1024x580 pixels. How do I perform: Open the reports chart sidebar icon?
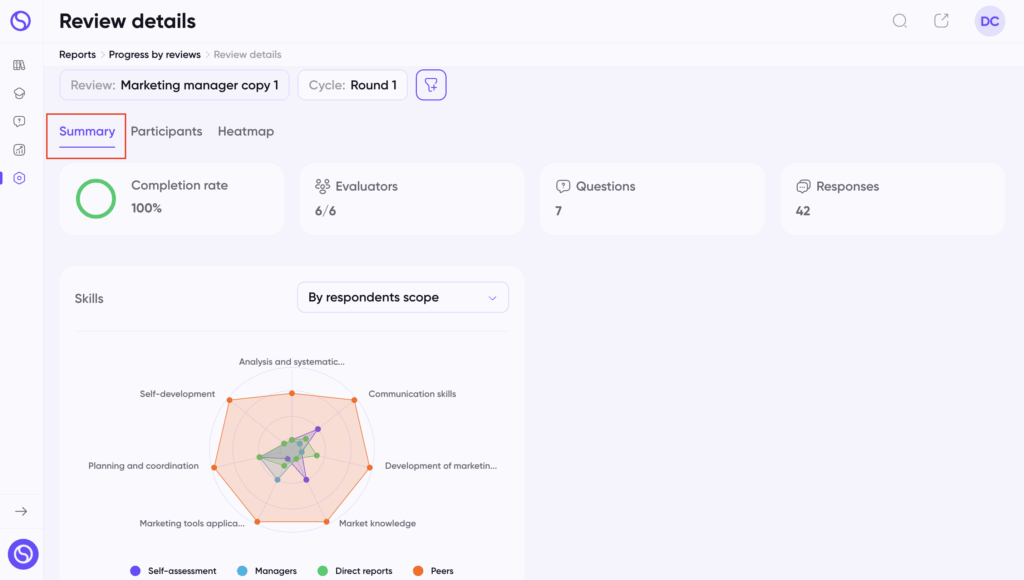click(x=19, y=150)
